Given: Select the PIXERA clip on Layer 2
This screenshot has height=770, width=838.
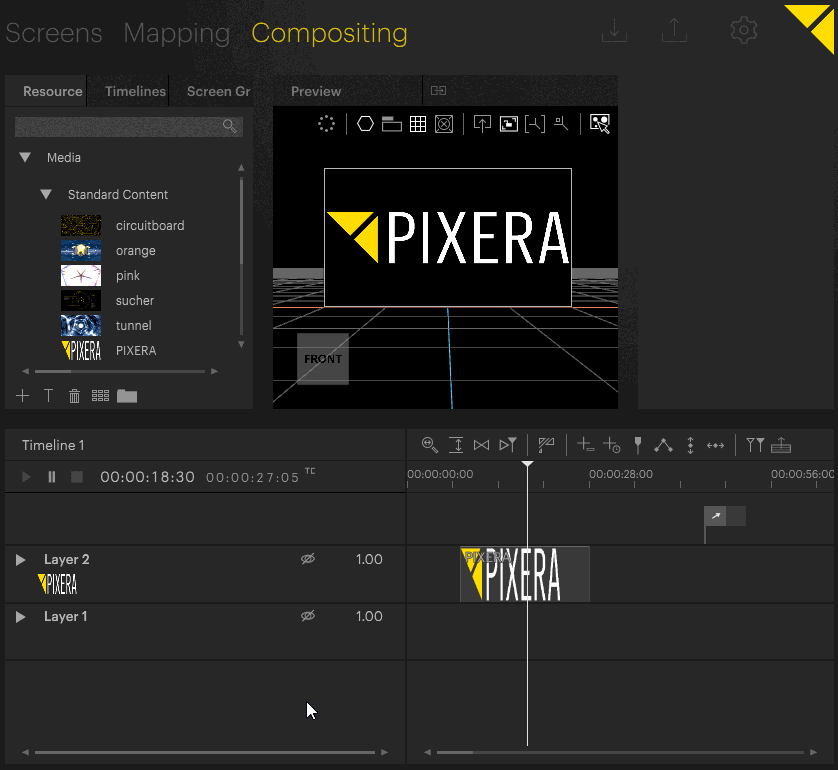Looking at the screenshot, I should [525, 574].
